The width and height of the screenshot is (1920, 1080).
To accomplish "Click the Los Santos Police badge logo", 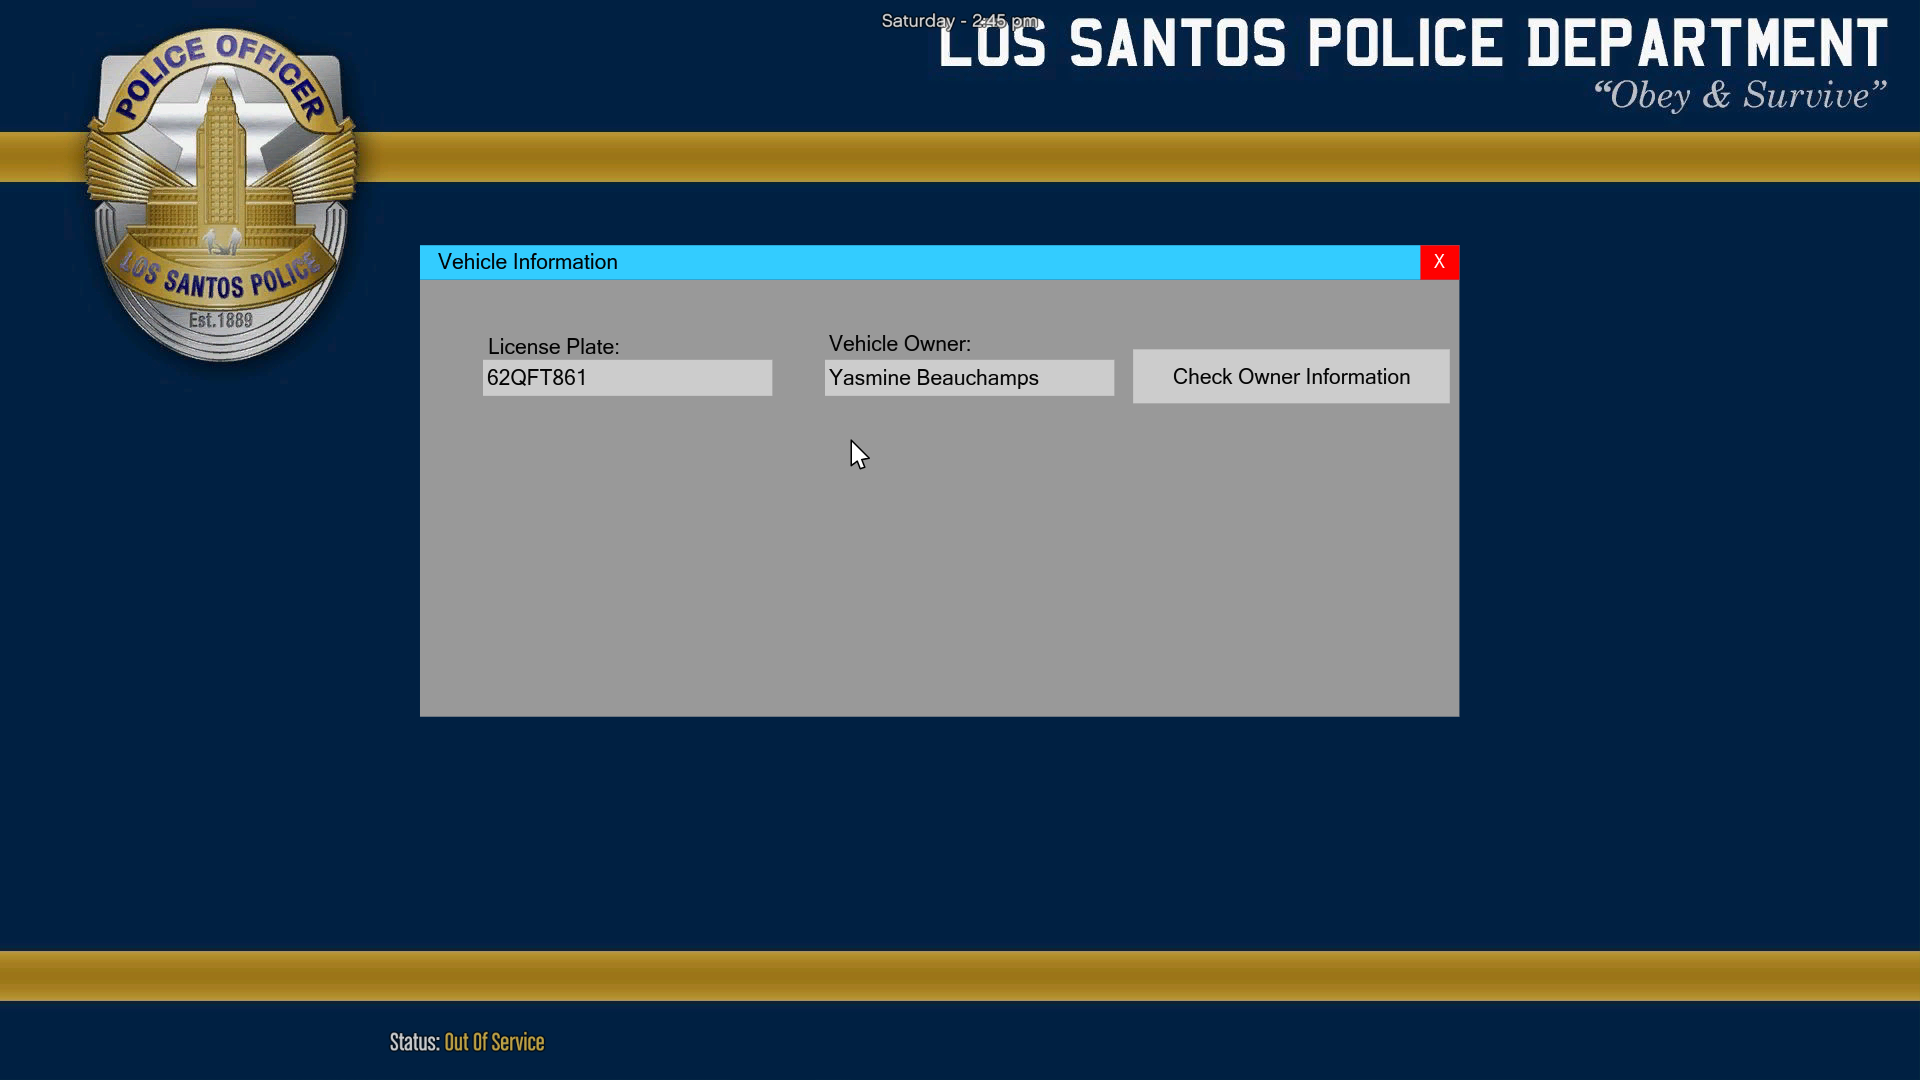I will (x=221, y=195).
